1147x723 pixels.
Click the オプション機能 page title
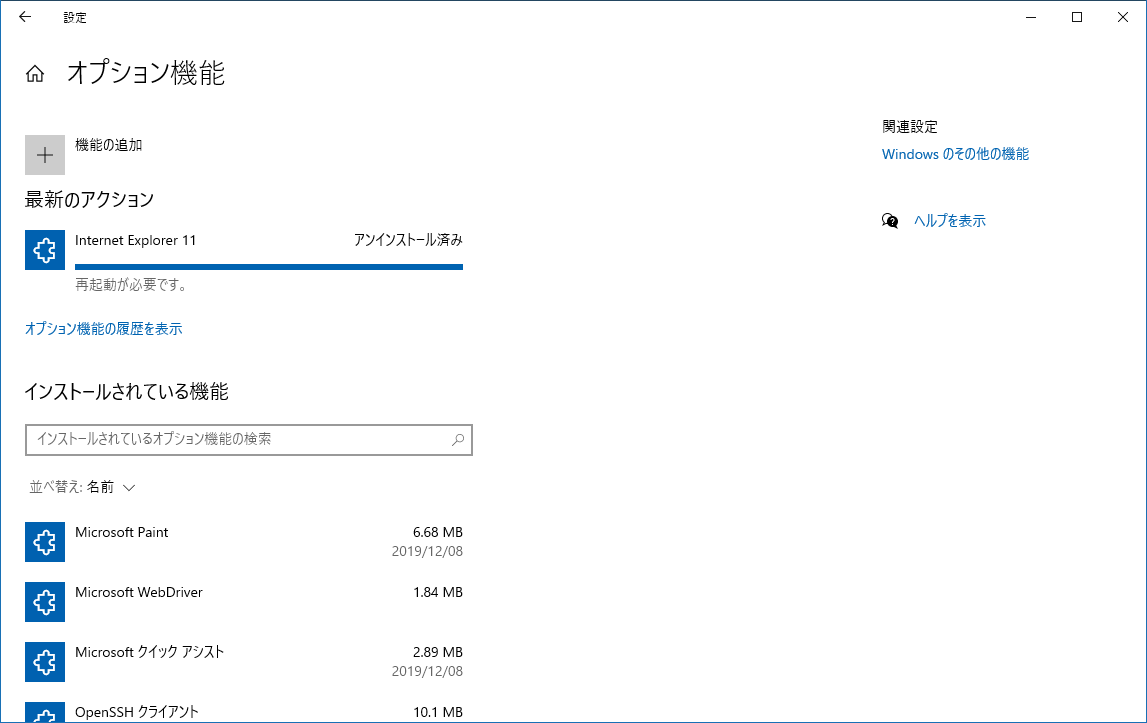[x=146, y=73]
